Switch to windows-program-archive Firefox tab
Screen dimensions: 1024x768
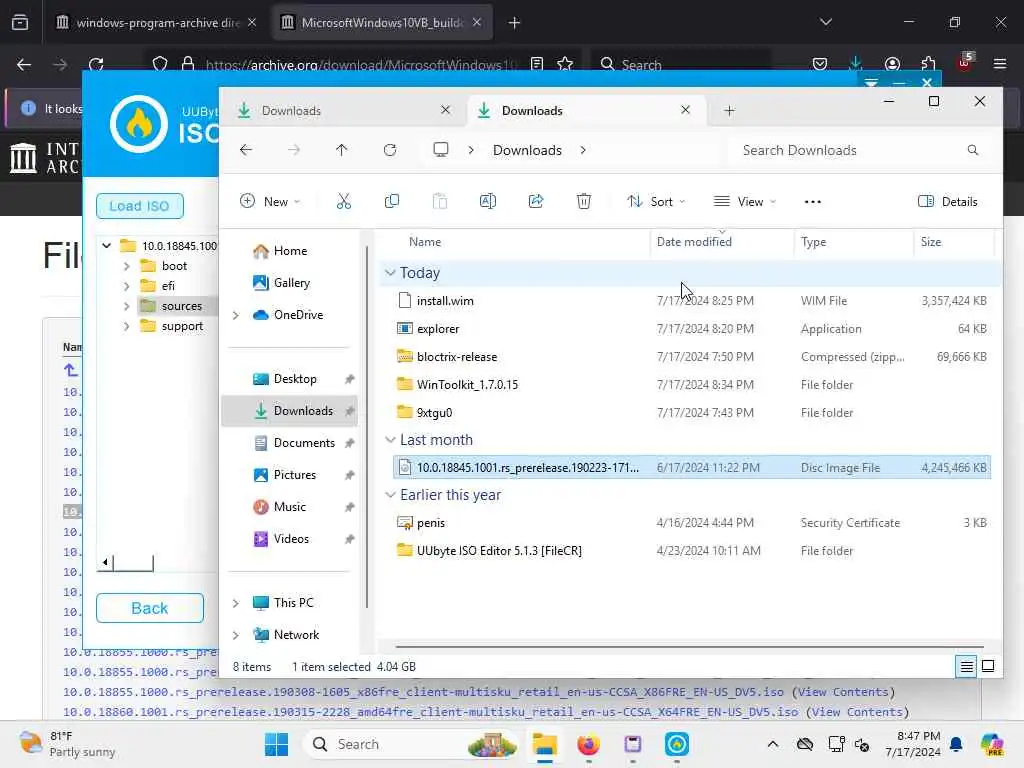pyautogui.click(x=155, y=22)
